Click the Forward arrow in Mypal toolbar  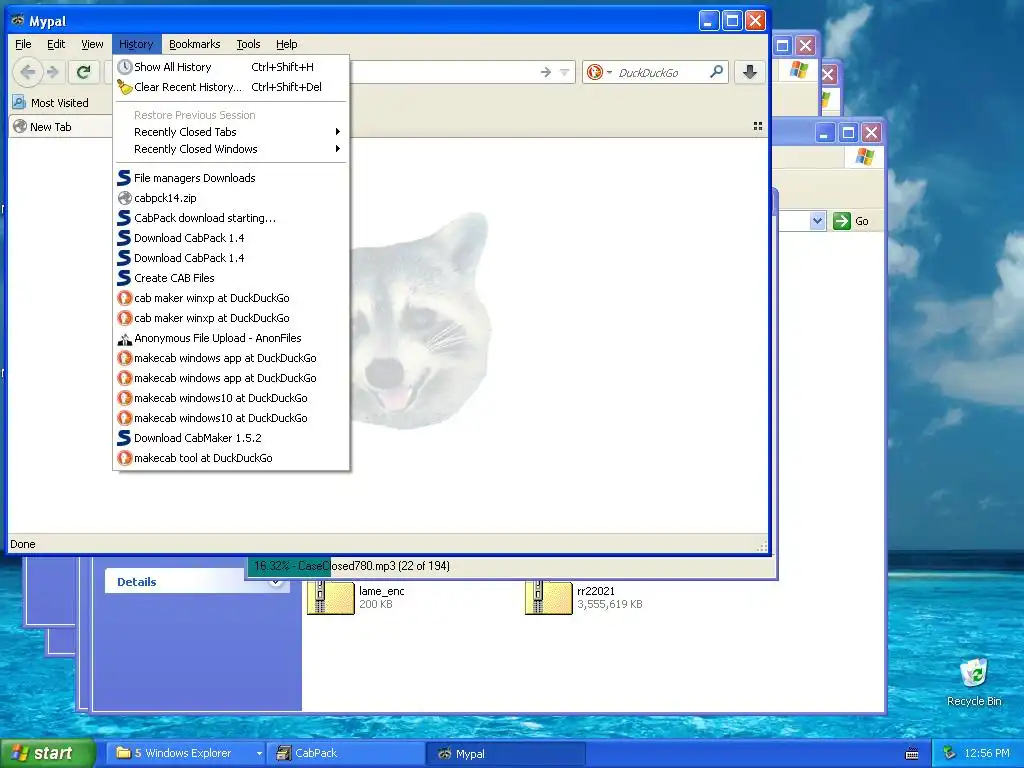[53, 72]
